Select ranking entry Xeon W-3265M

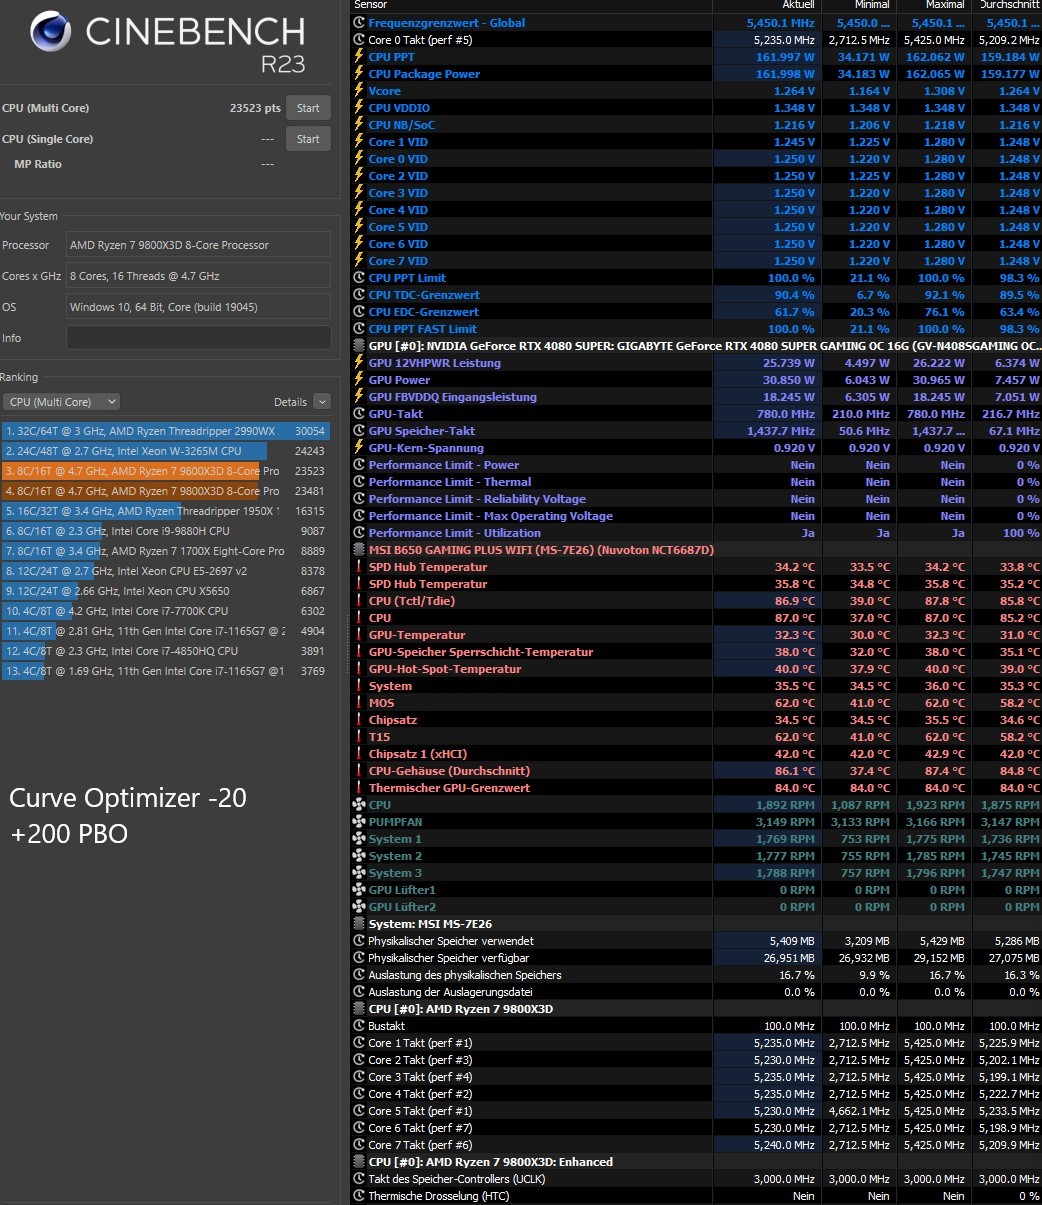click(x=166, y=451)
